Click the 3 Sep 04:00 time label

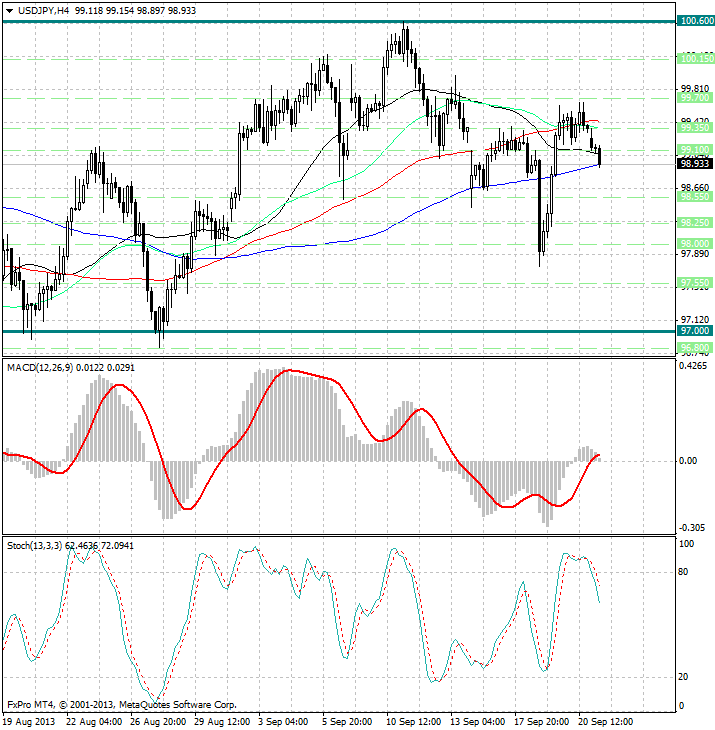pyautogui.click(x=283, y=722)
